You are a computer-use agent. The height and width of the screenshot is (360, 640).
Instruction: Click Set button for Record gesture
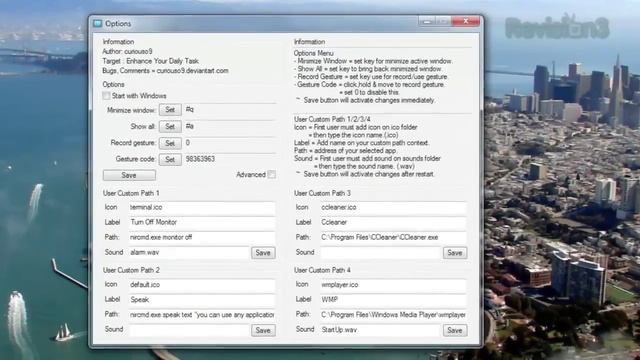pyautogui.click(x=170, y=143)
